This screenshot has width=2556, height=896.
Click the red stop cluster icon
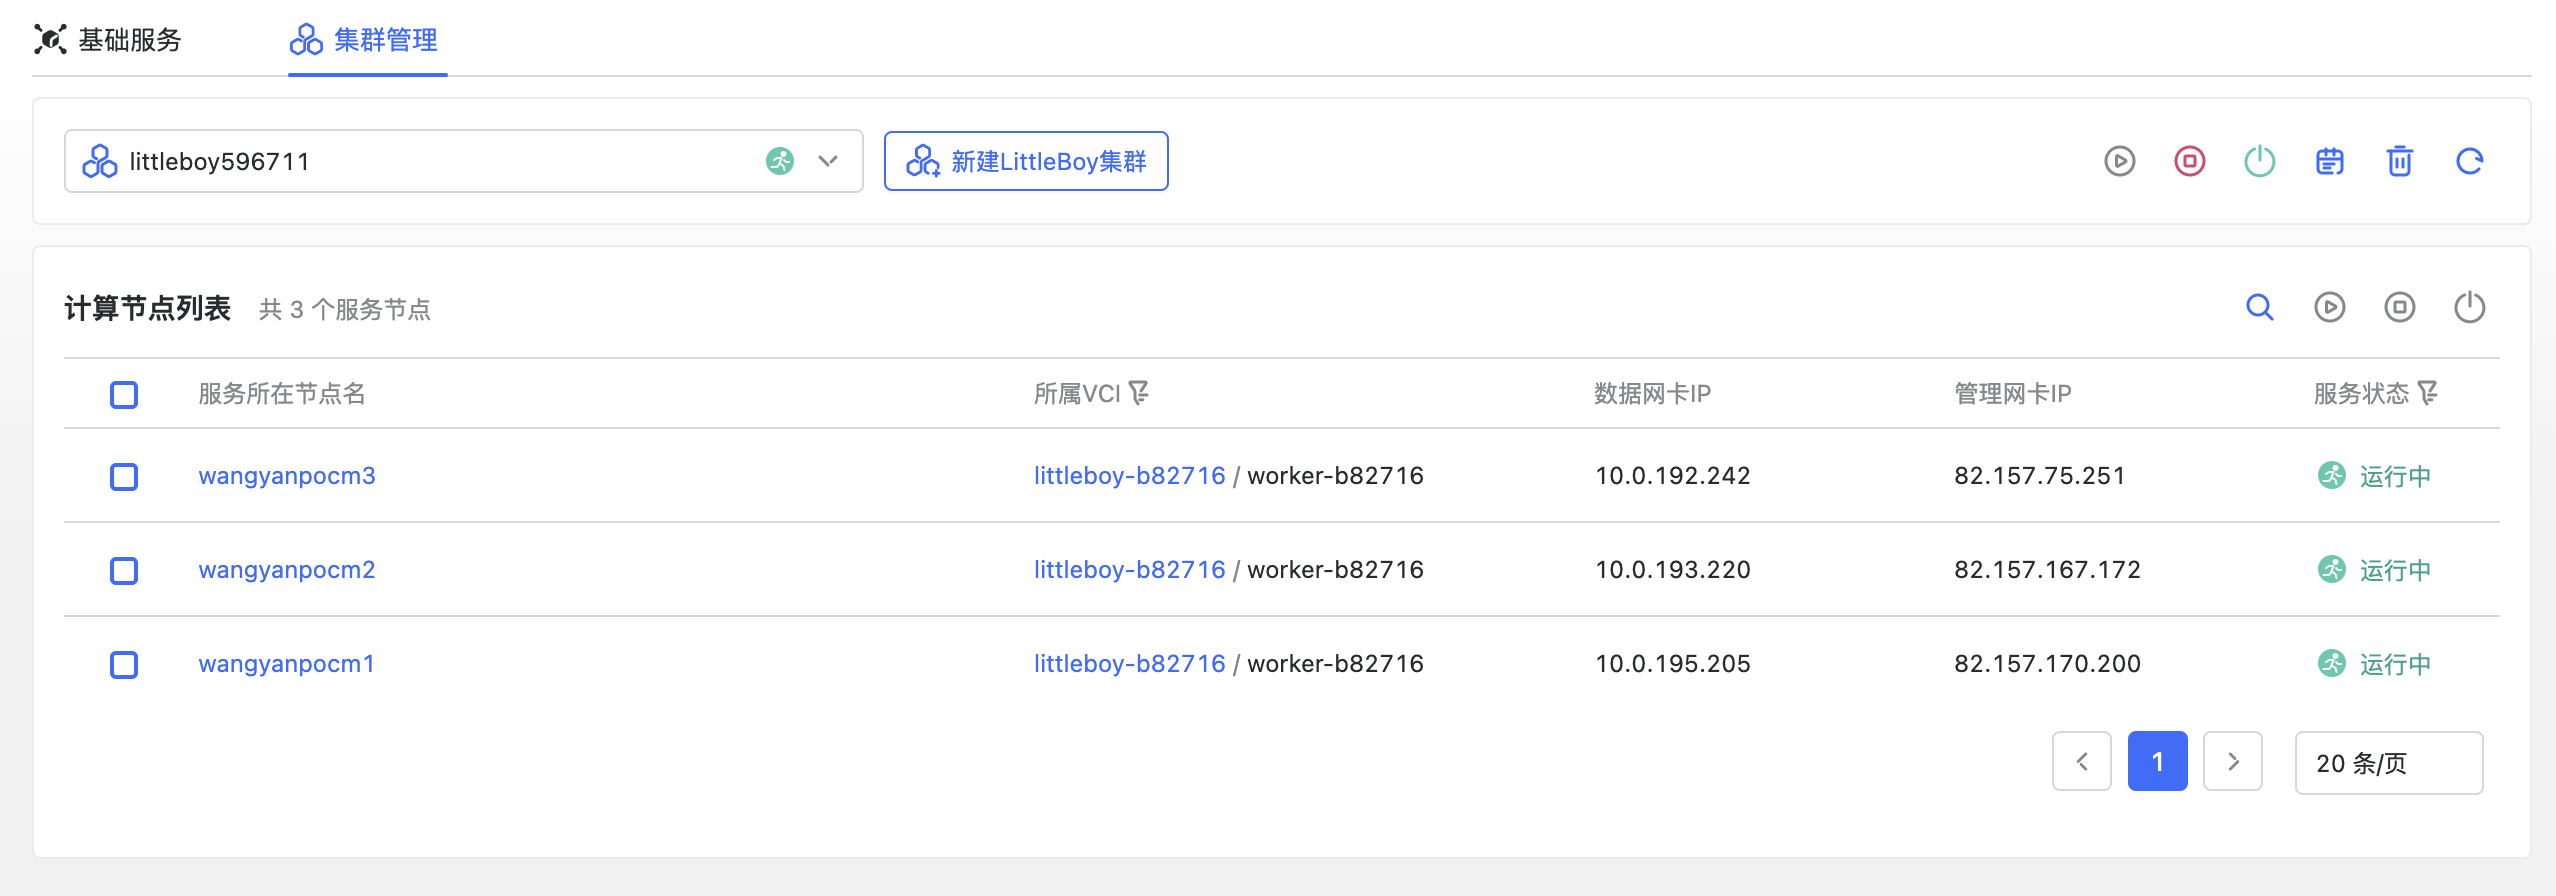[2189, 161]
